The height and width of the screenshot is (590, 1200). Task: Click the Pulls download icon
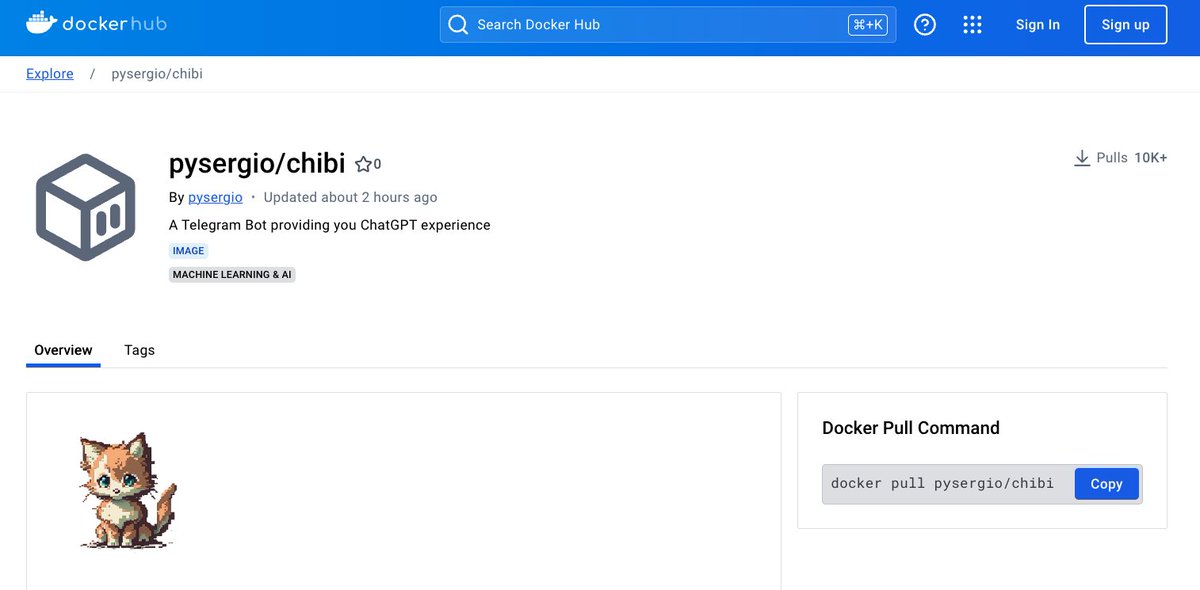click(1082, 157)
